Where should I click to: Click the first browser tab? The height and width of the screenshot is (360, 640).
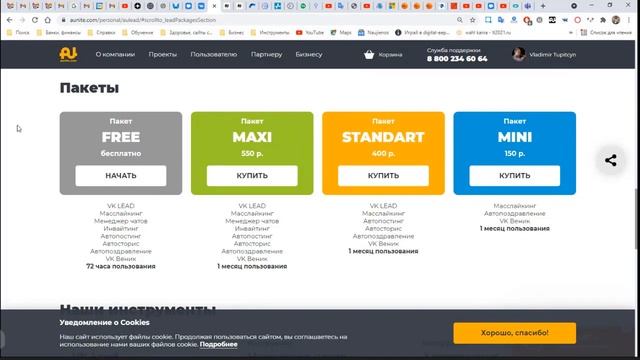[11, 6]
